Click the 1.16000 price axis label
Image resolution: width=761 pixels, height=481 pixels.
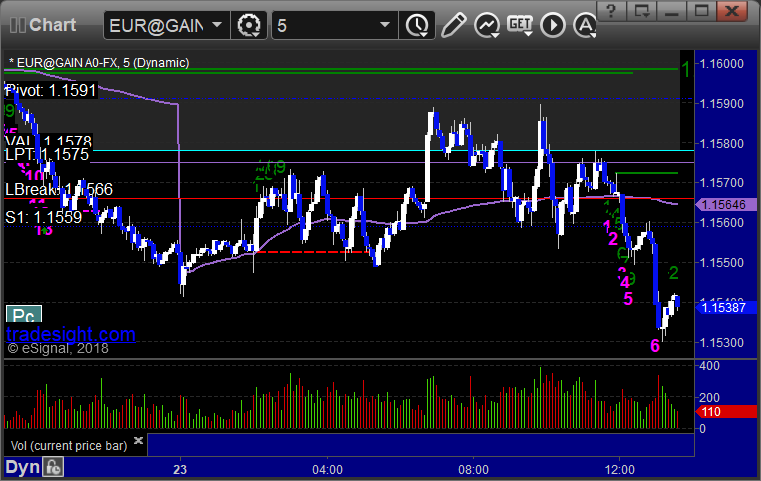pos(721,64)
